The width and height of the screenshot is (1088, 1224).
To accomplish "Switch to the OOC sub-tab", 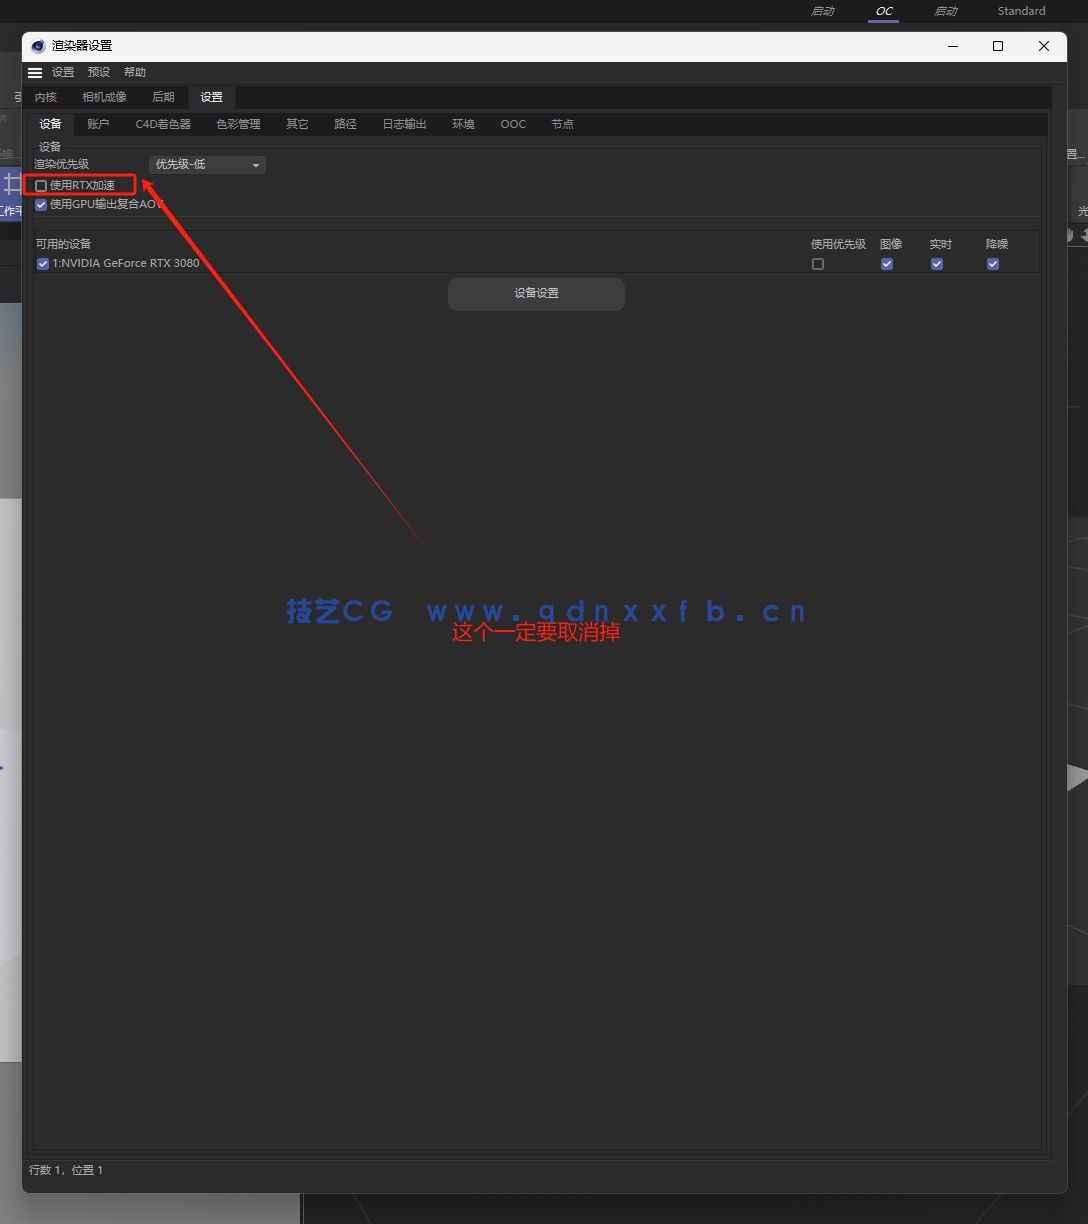I will click(x=512, y=123).
